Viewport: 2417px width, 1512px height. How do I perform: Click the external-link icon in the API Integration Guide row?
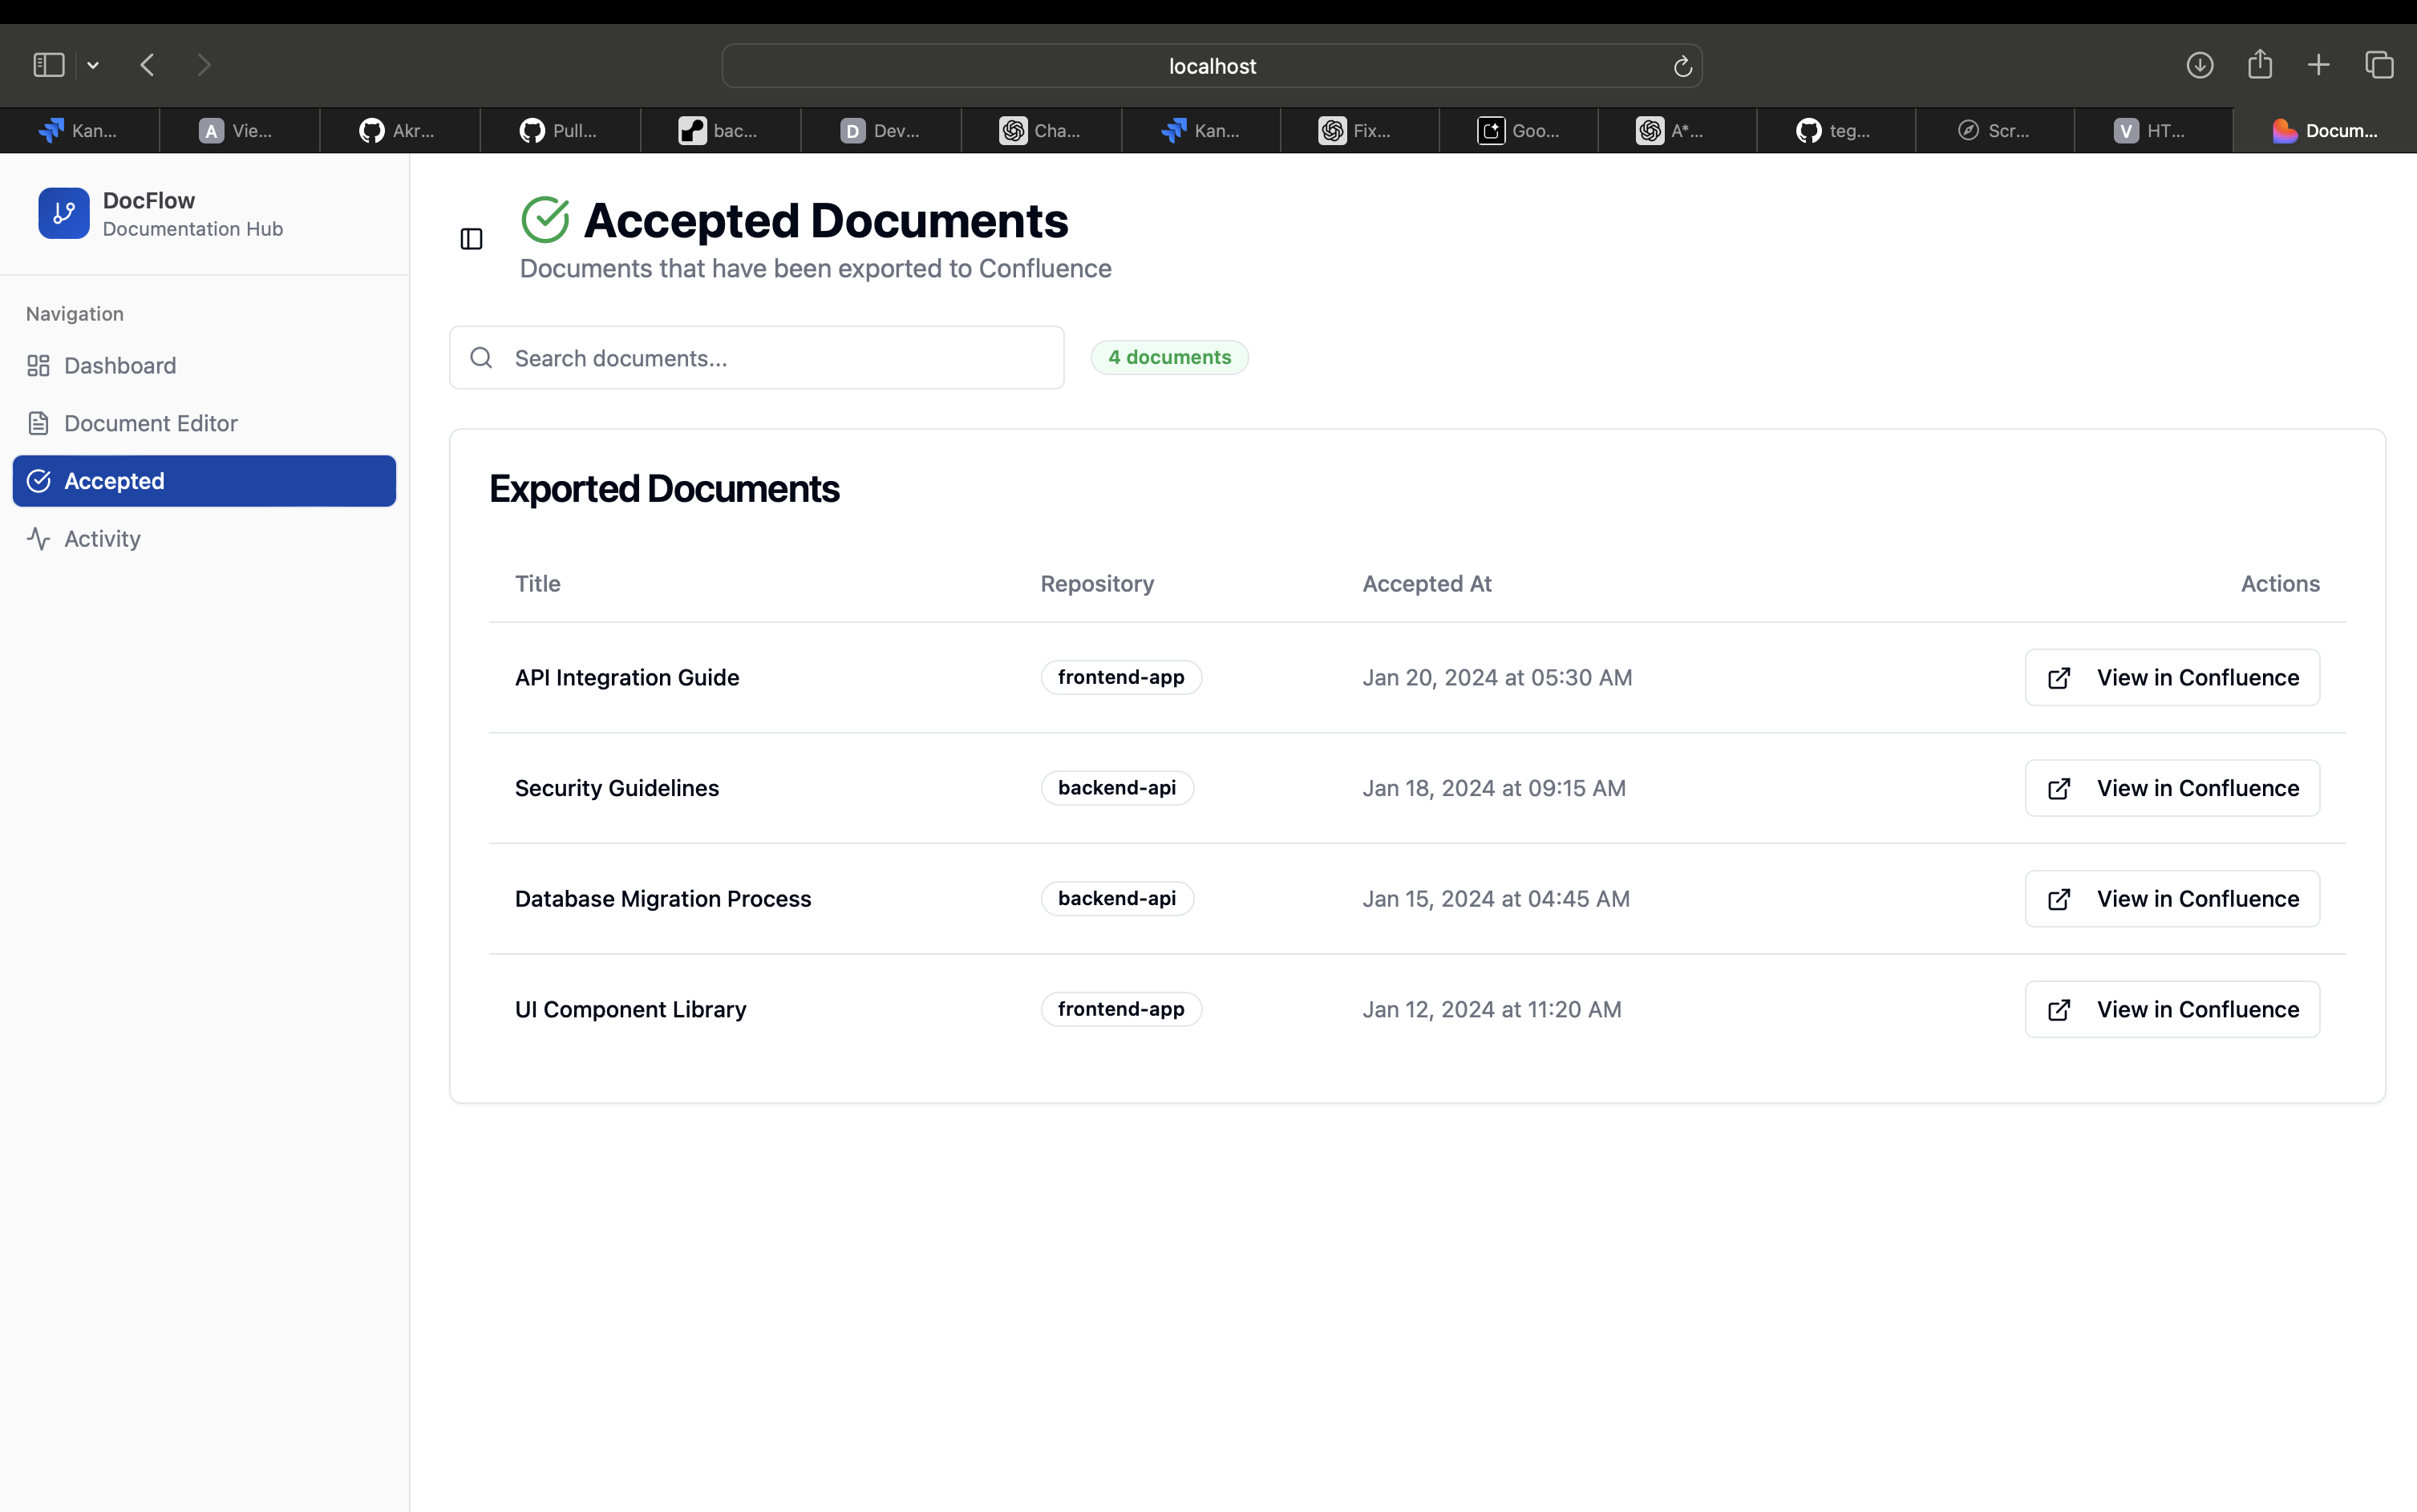tap(2058, 678)
